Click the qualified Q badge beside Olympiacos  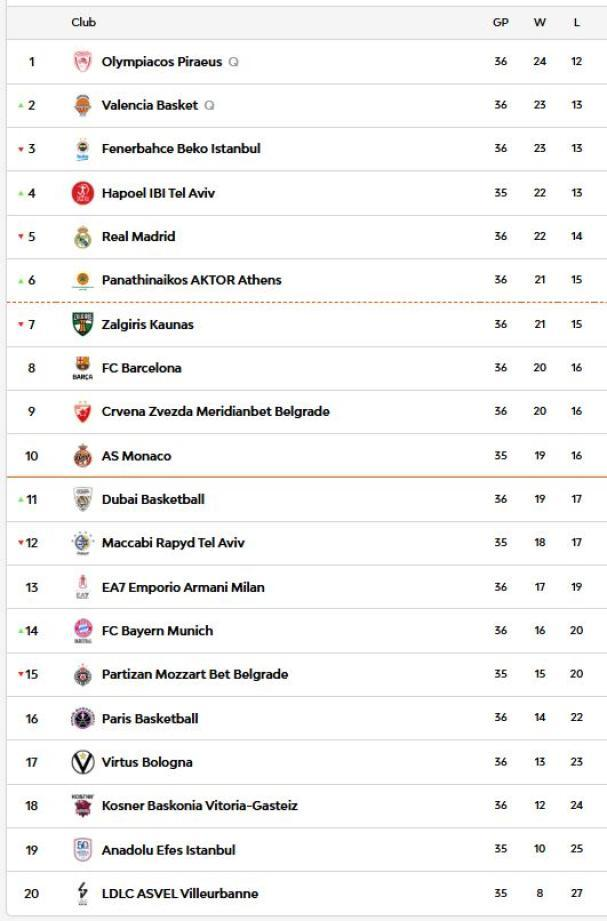233,62
